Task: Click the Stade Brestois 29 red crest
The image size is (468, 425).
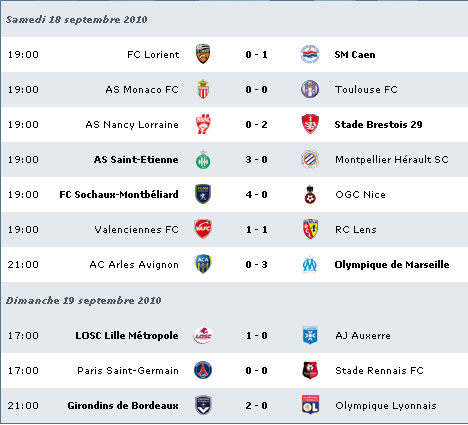Action: click(x=310, y=124)
